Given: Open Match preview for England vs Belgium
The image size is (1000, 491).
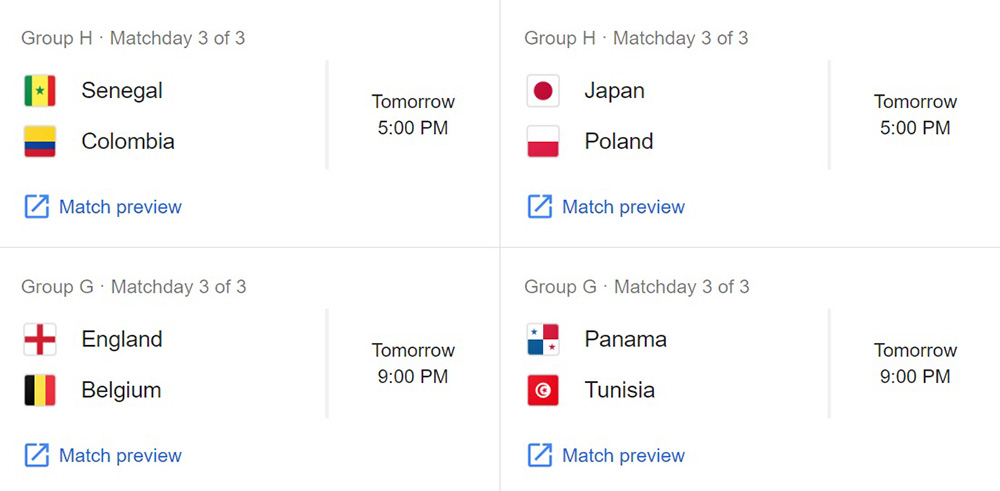Looking at the screenshot, I should tap(120, 456).
